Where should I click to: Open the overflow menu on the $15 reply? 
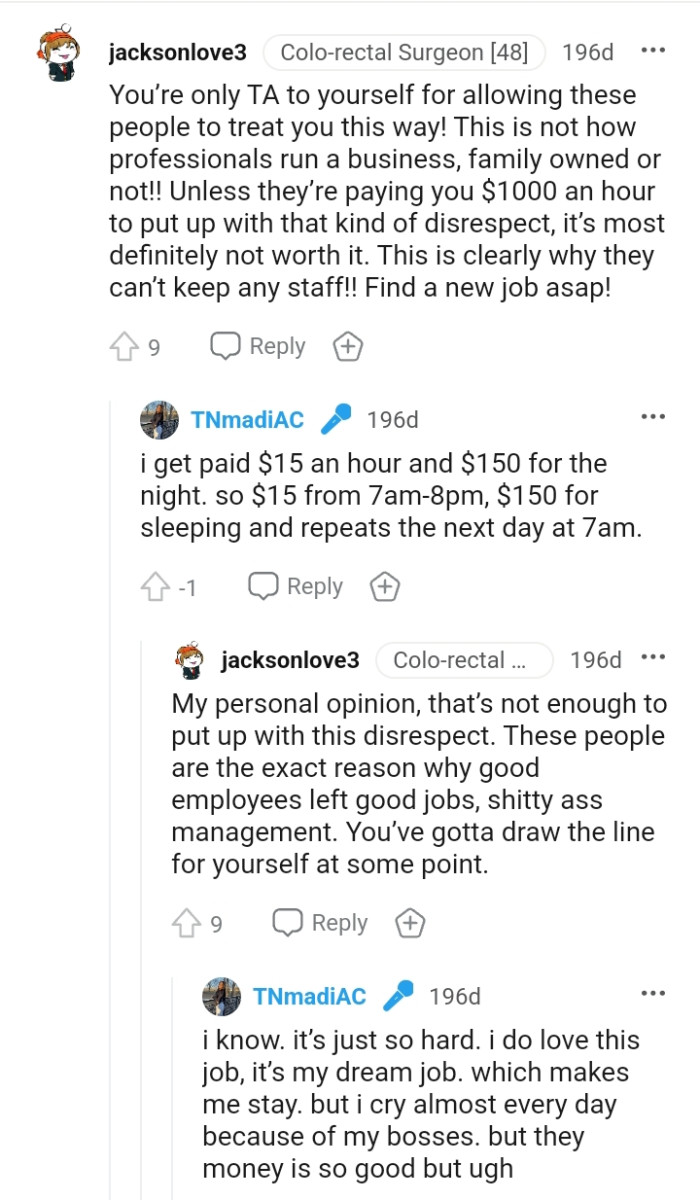point(654,415)
